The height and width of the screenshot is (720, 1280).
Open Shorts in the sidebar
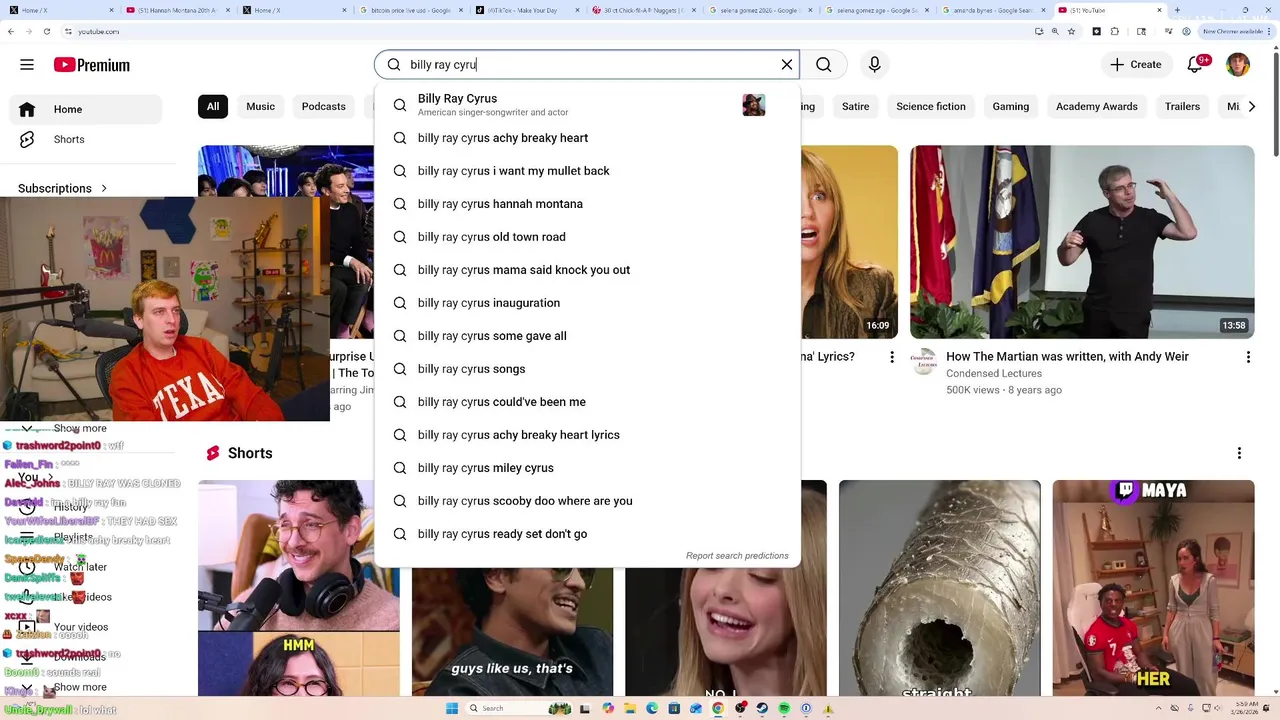point(85,139)
